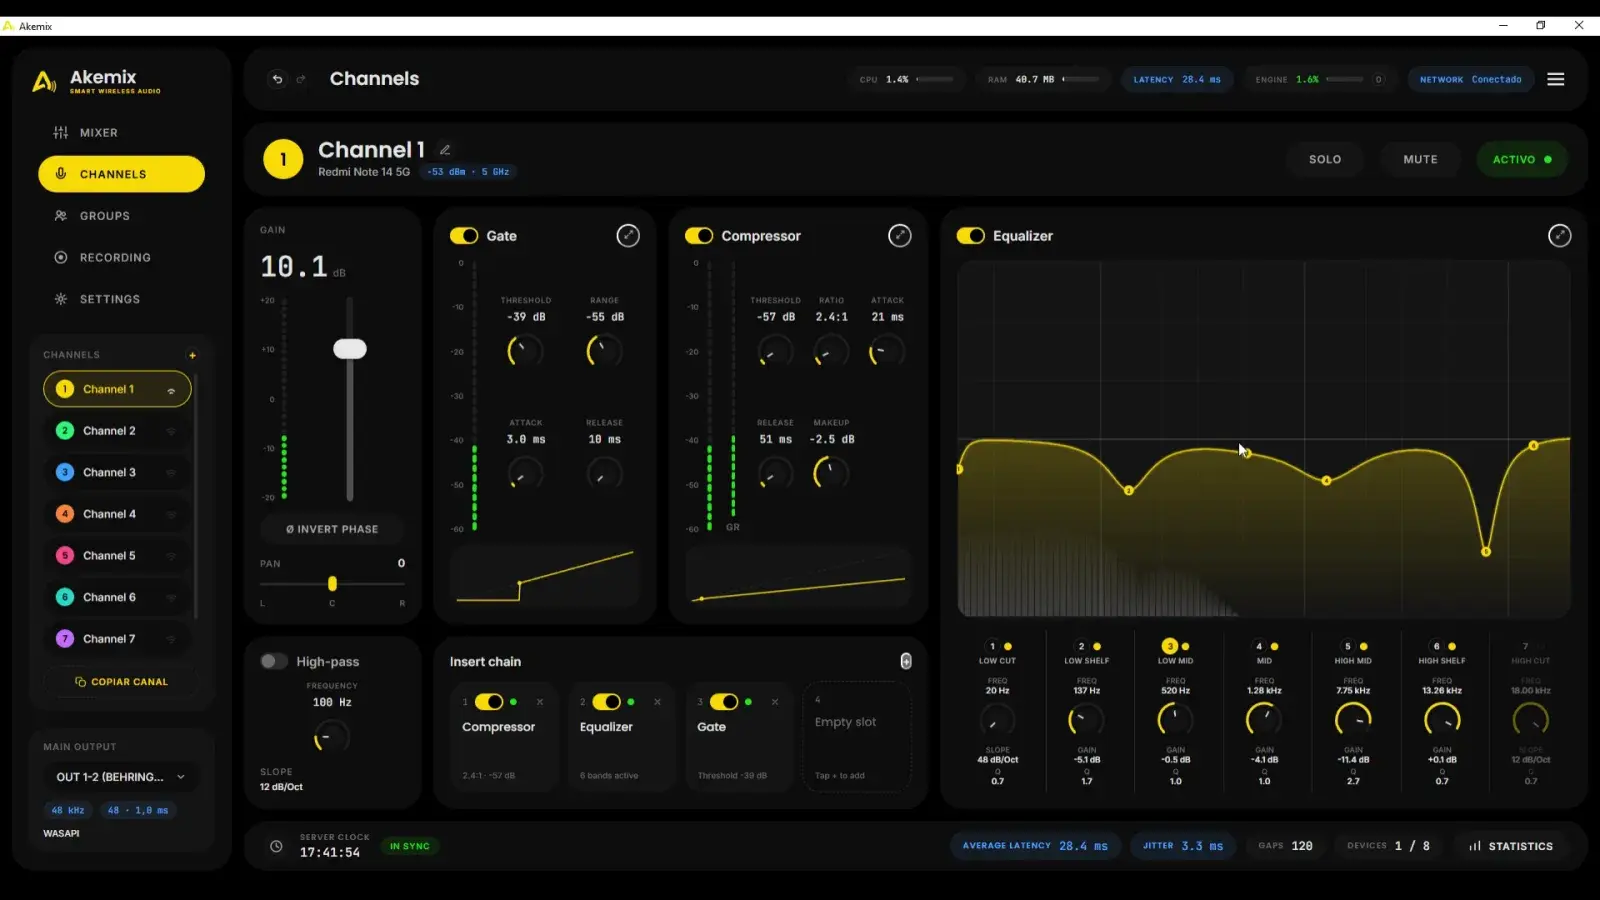The image size is (1600, 900).
Task: Remove the Compressor insert with its X
Action: click(540, 702)
